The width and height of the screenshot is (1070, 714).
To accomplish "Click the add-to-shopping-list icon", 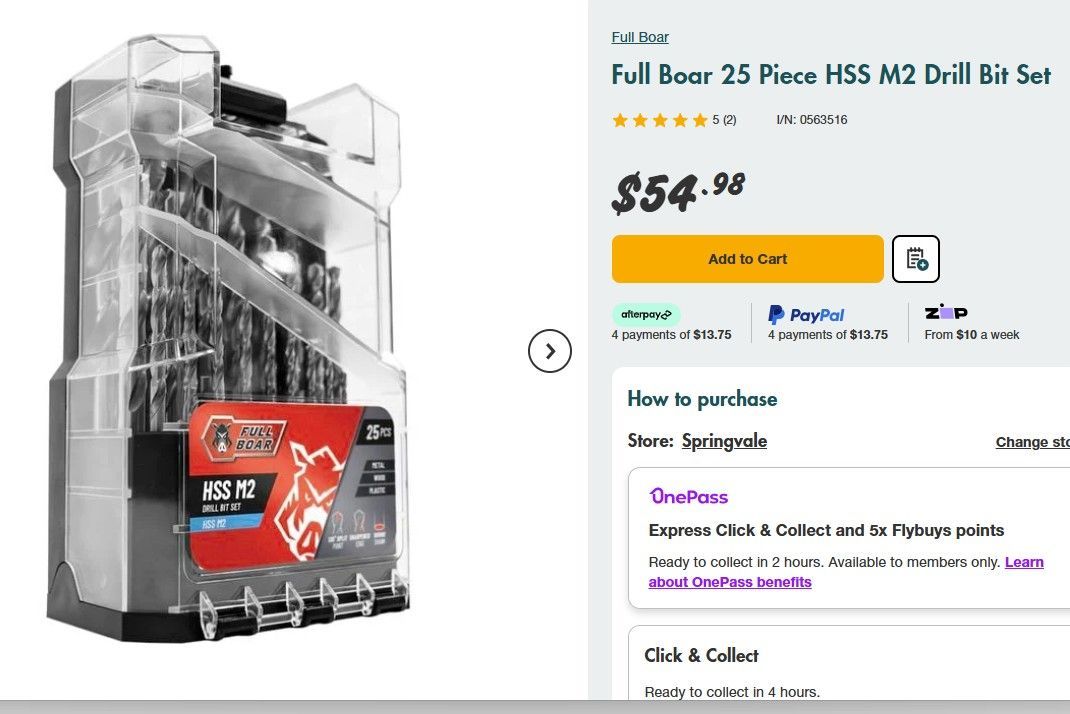I will [915, 258].
